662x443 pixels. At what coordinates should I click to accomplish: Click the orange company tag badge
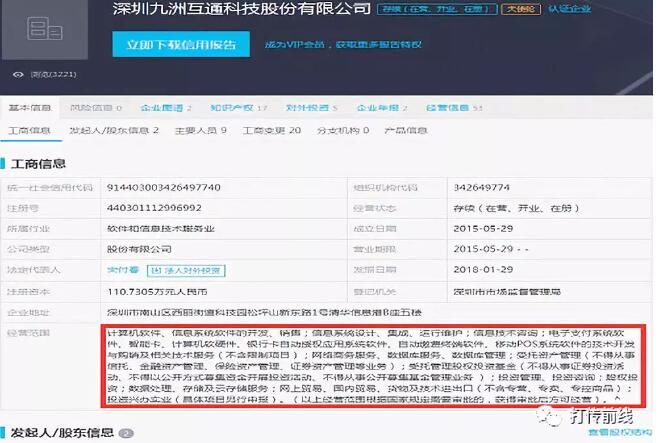tap(521, 9)
